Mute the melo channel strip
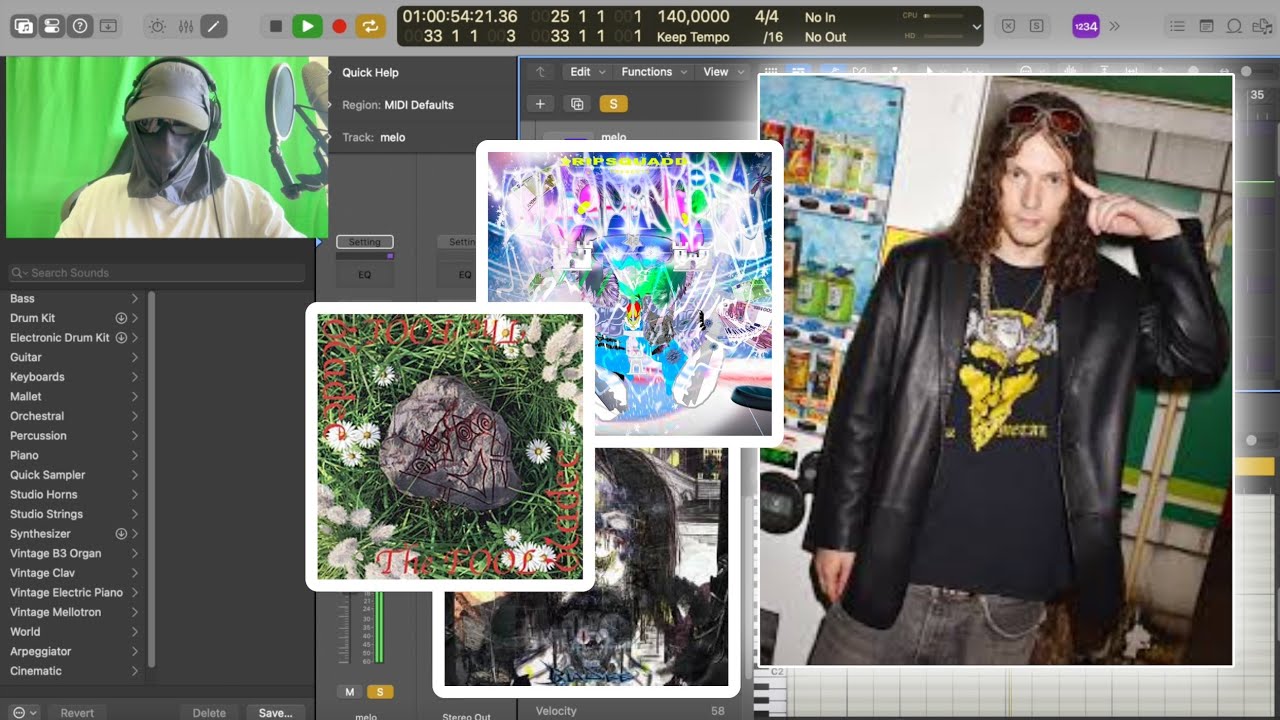The width and height of the screenshot is (1280, 720). coord(350,692)
